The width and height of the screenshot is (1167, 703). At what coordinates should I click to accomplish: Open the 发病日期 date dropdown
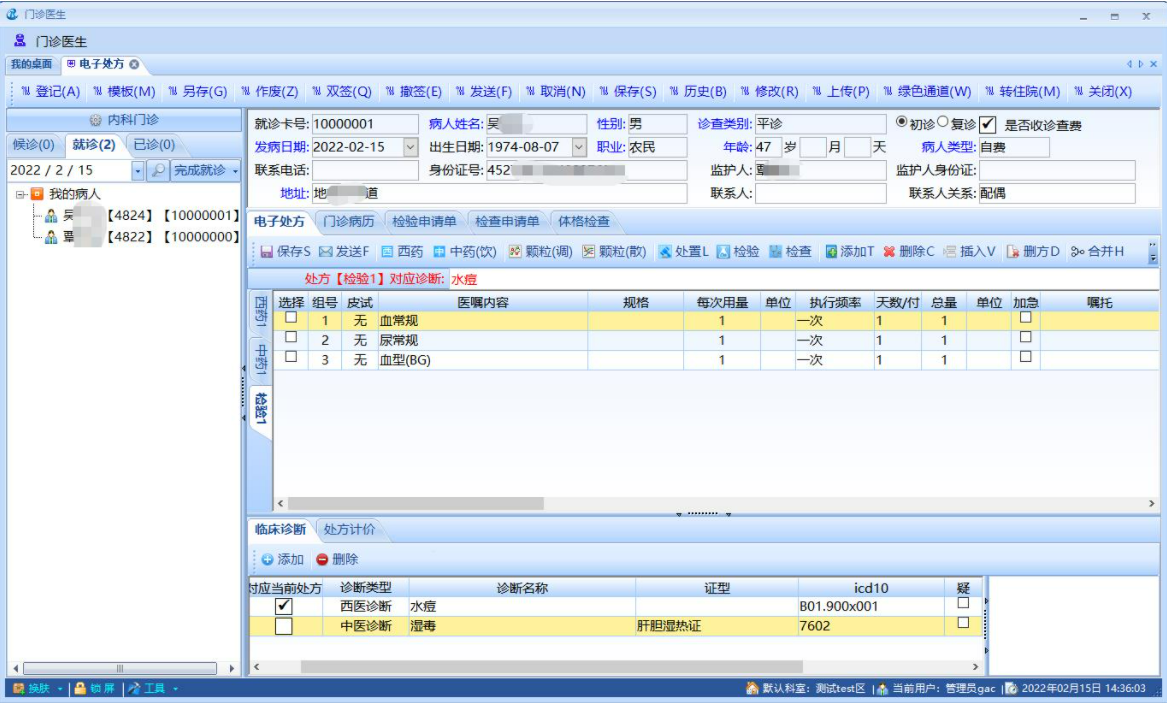[411, 147]
